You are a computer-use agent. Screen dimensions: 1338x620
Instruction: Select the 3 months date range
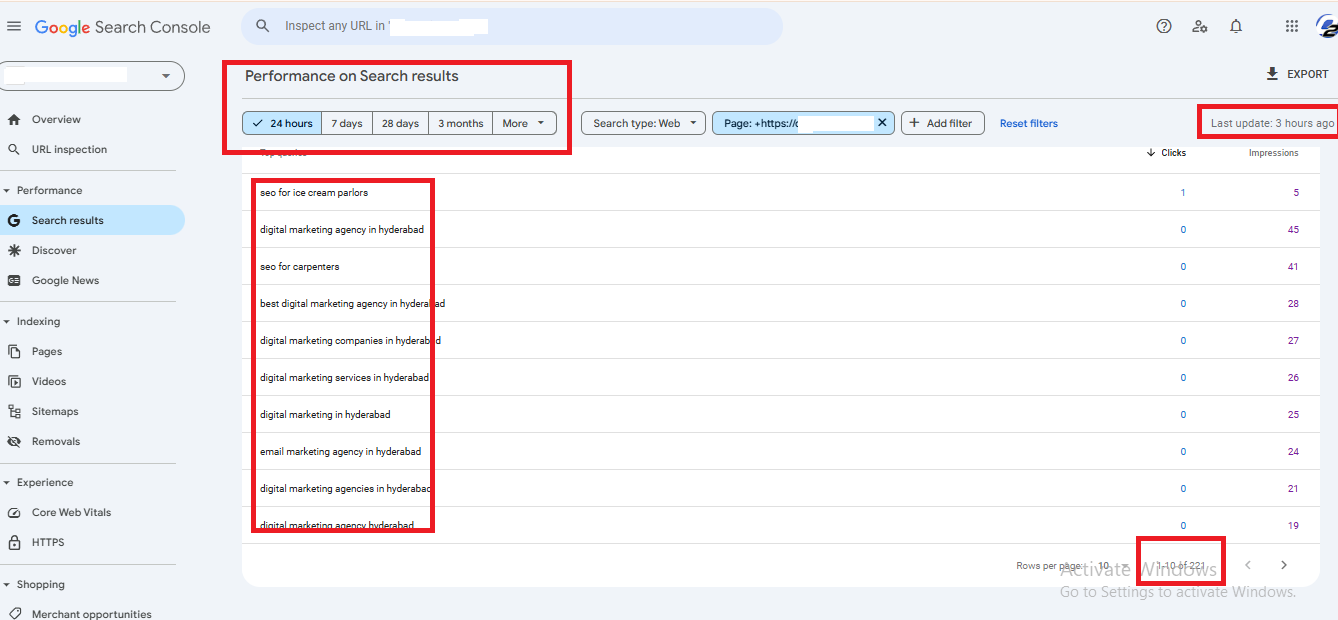pos(460,123)
